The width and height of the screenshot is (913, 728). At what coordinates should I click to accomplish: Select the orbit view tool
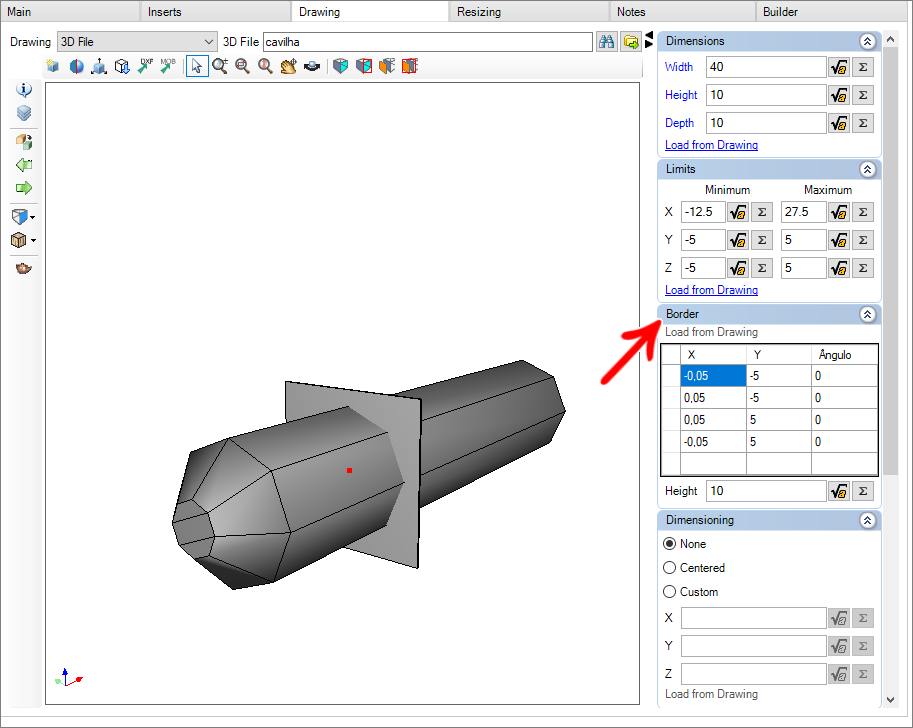pos(312,66)
